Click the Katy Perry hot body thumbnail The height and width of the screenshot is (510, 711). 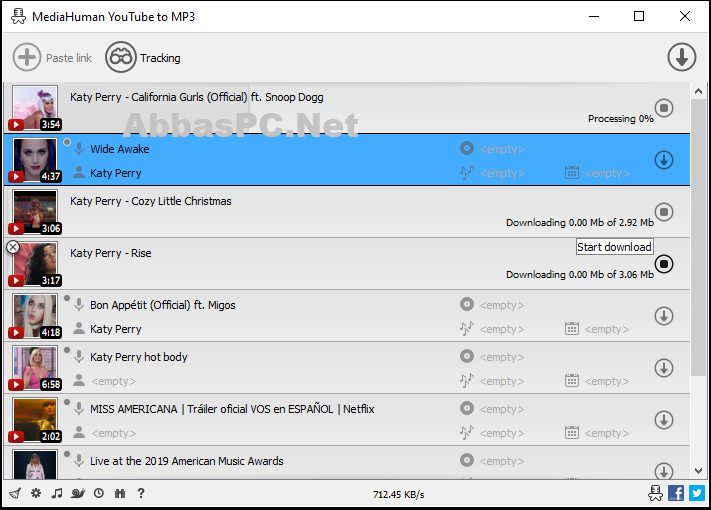click(x=35, y=368)
